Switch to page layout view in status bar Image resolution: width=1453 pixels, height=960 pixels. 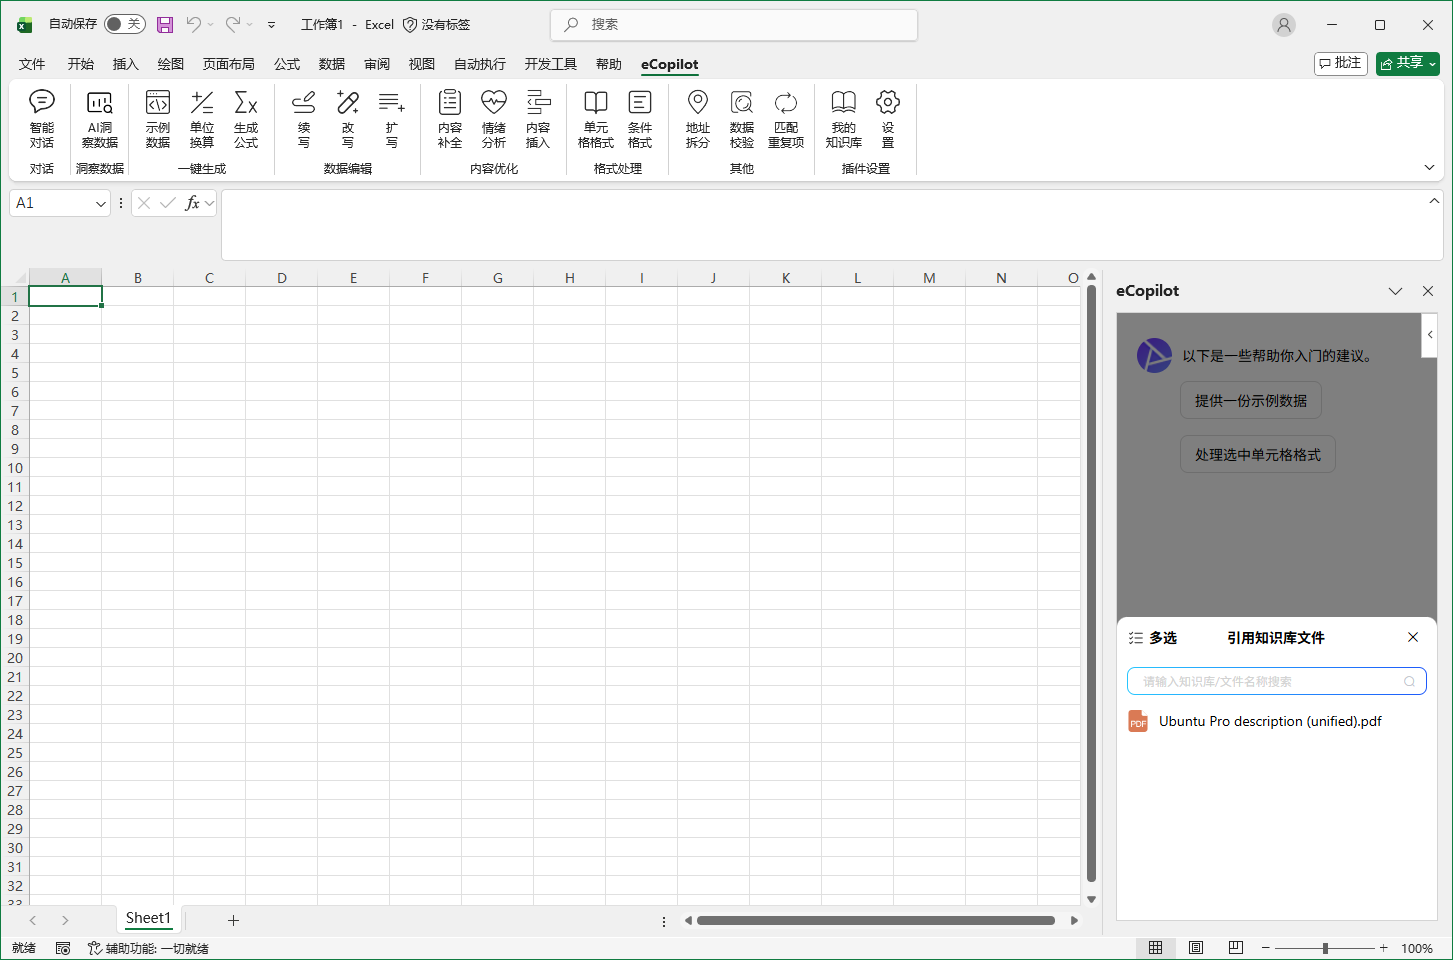(1196, 948)
